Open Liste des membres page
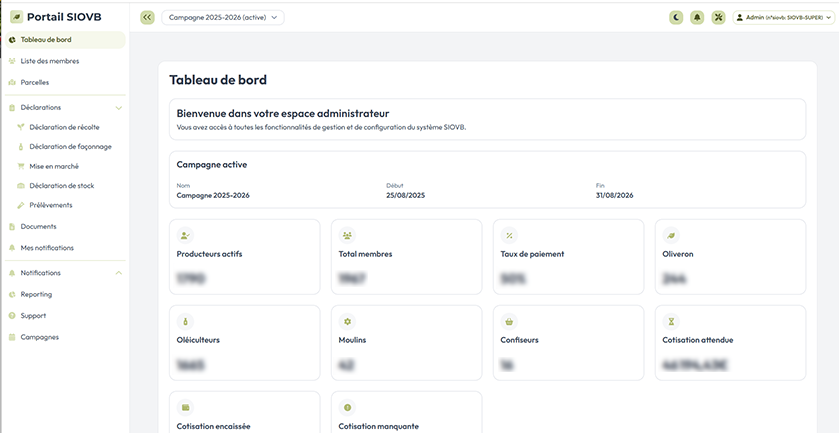The width and height of the screenshot is (839, 433). pyautogui.click(x=49, y=61)
